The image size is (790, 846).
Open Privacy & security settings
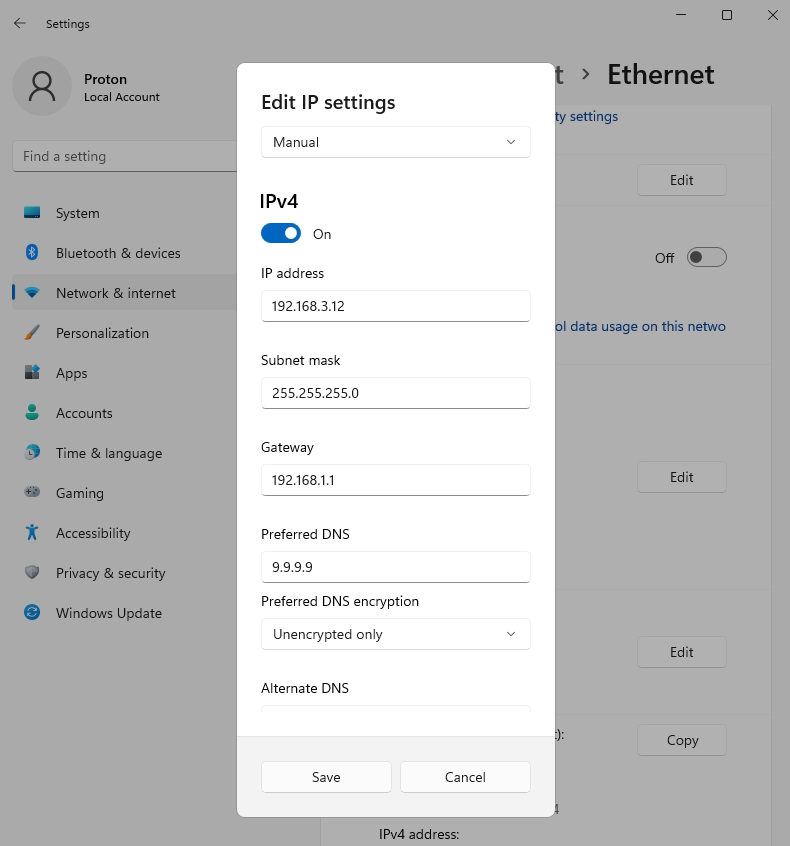[124, 572]
